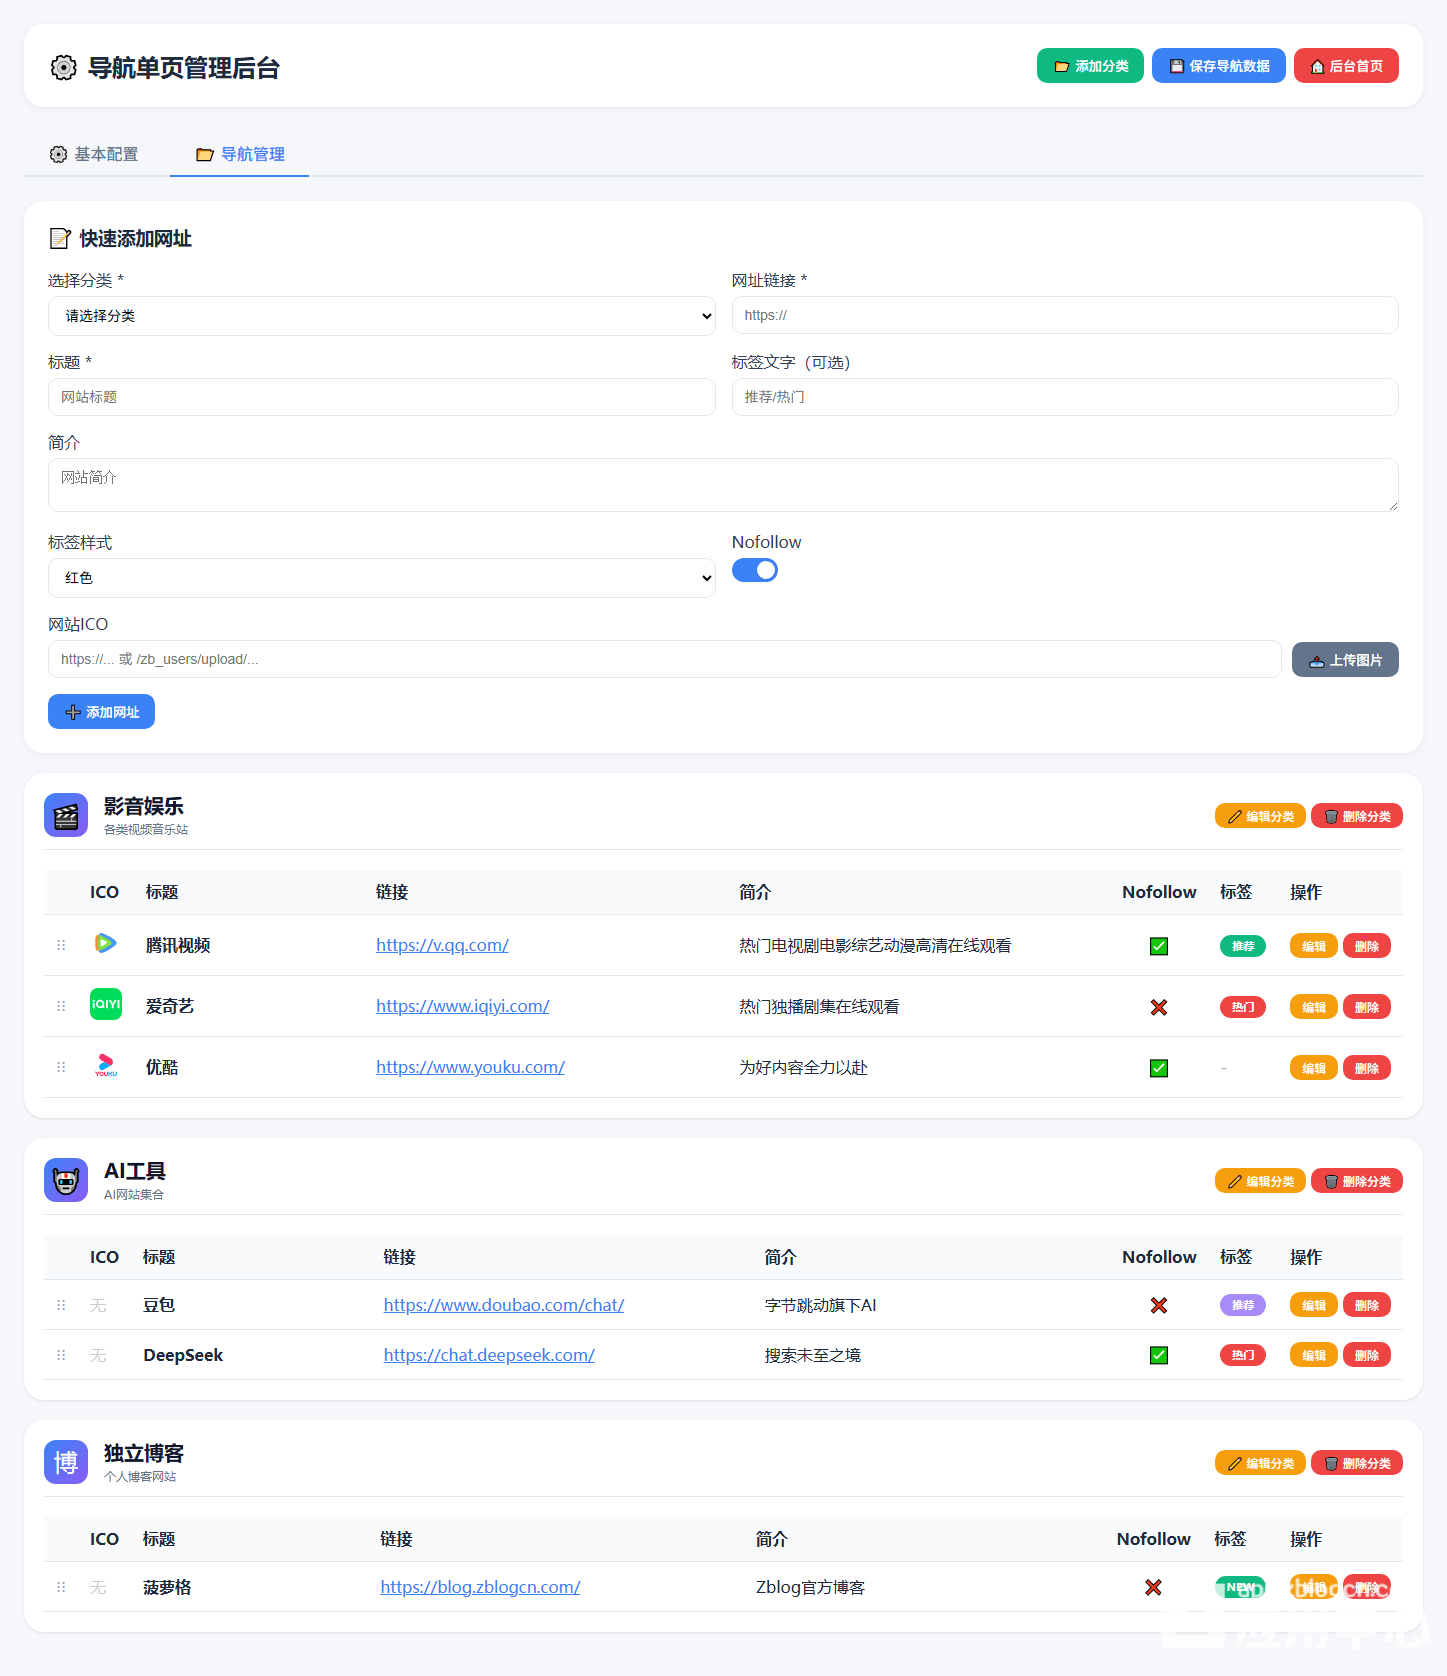Click the iQIYI green logo icon
Image resolution: width=1447 pixels, height=1676 pixels.
pos(105,1004)
